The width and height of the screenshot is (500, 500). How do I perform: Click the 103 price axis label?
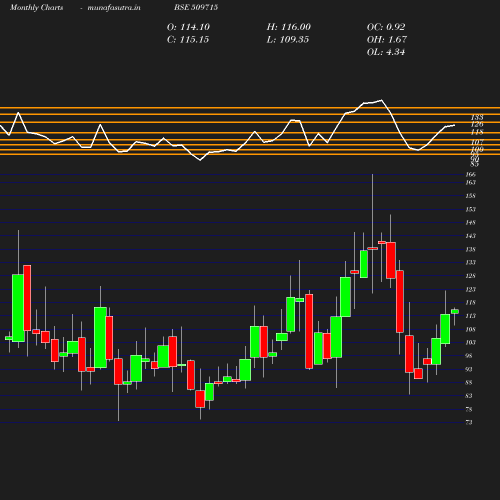(x=471, y=342)
